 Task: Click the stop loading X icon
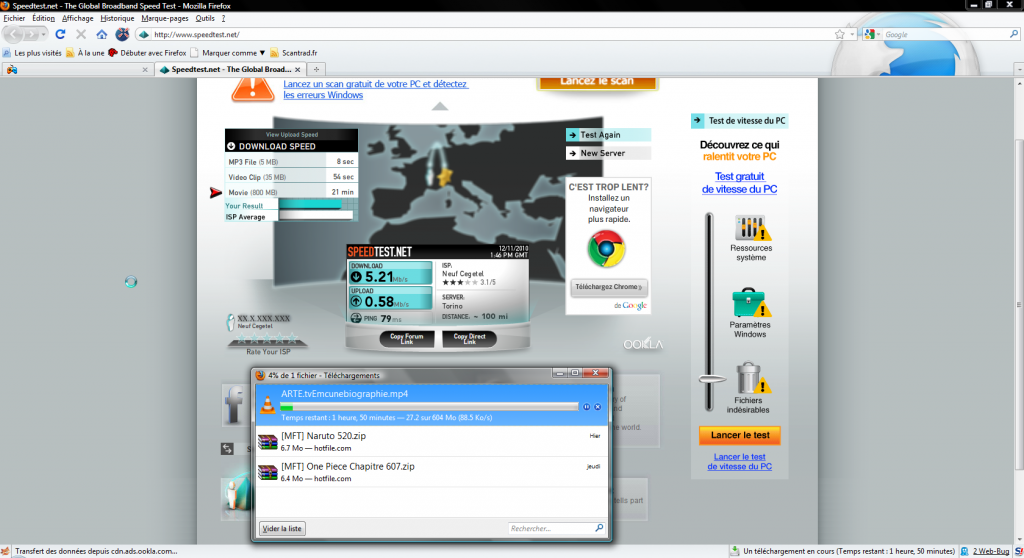tap(81, 34)
